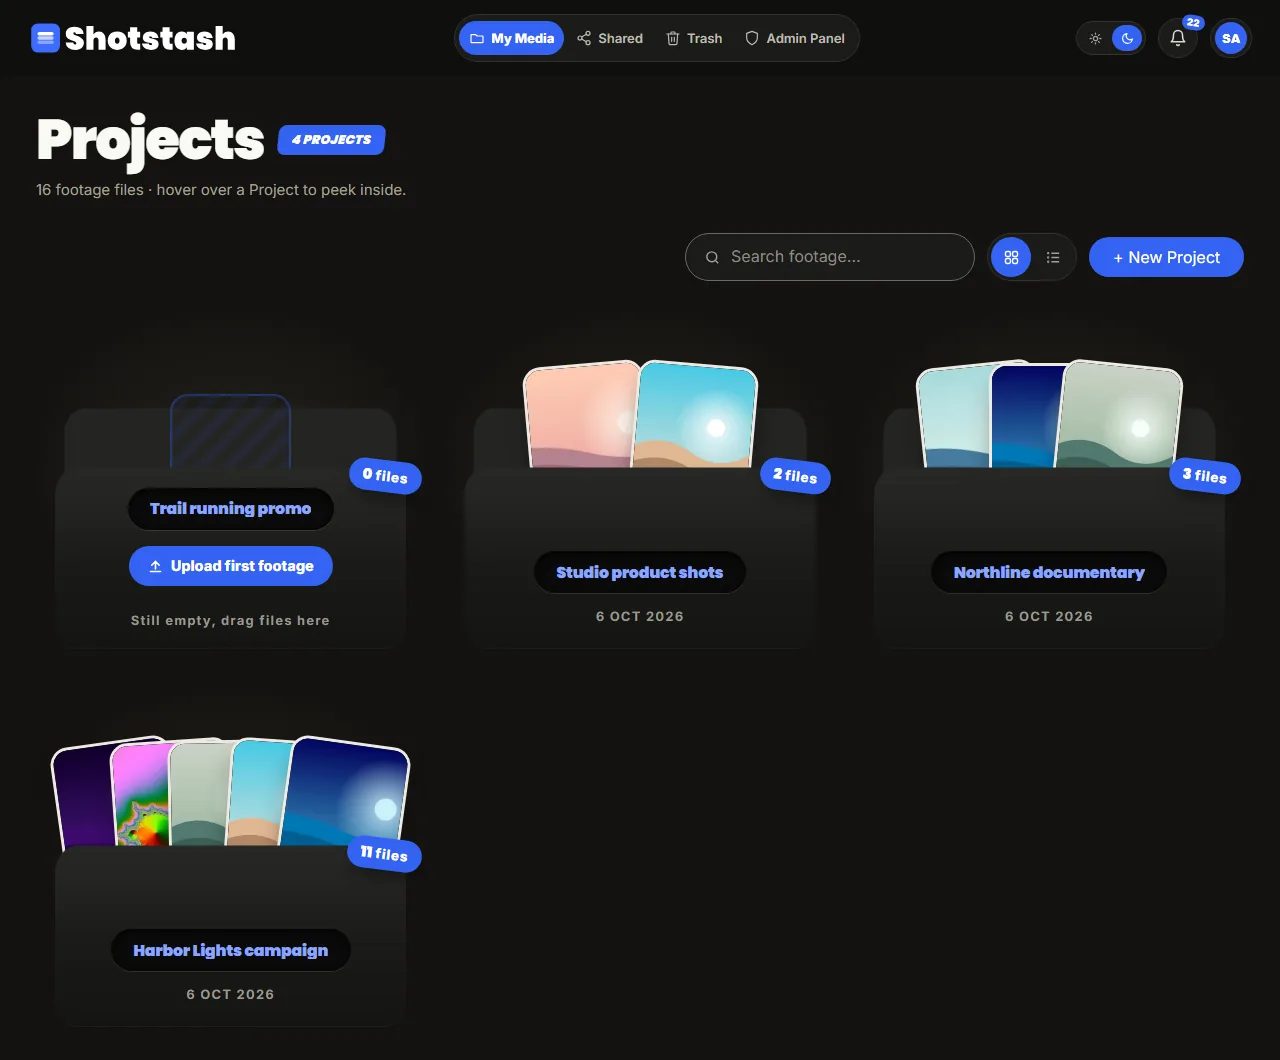The image size is (1280, 1060).
Task: Click the Projects page heading
Action: (x=150, y=139)
